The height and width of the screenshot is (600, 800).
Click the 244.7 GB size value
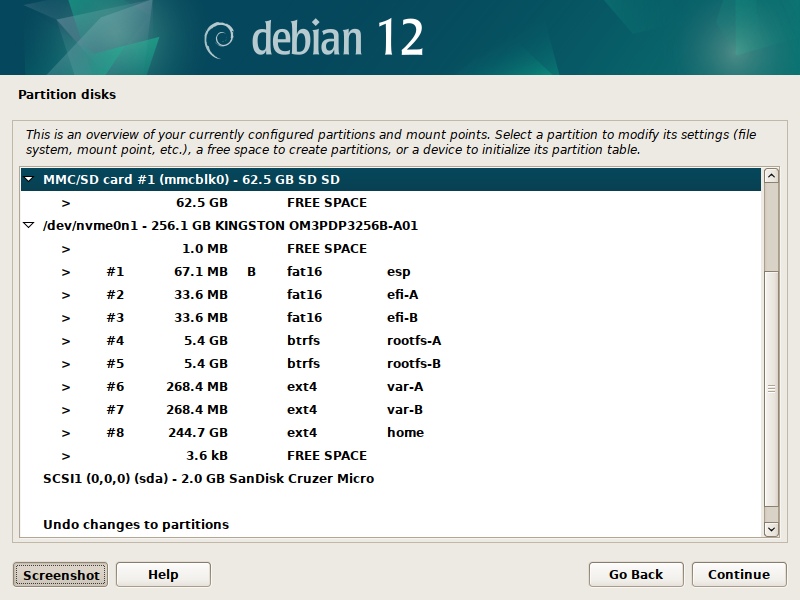coord(198,432)
